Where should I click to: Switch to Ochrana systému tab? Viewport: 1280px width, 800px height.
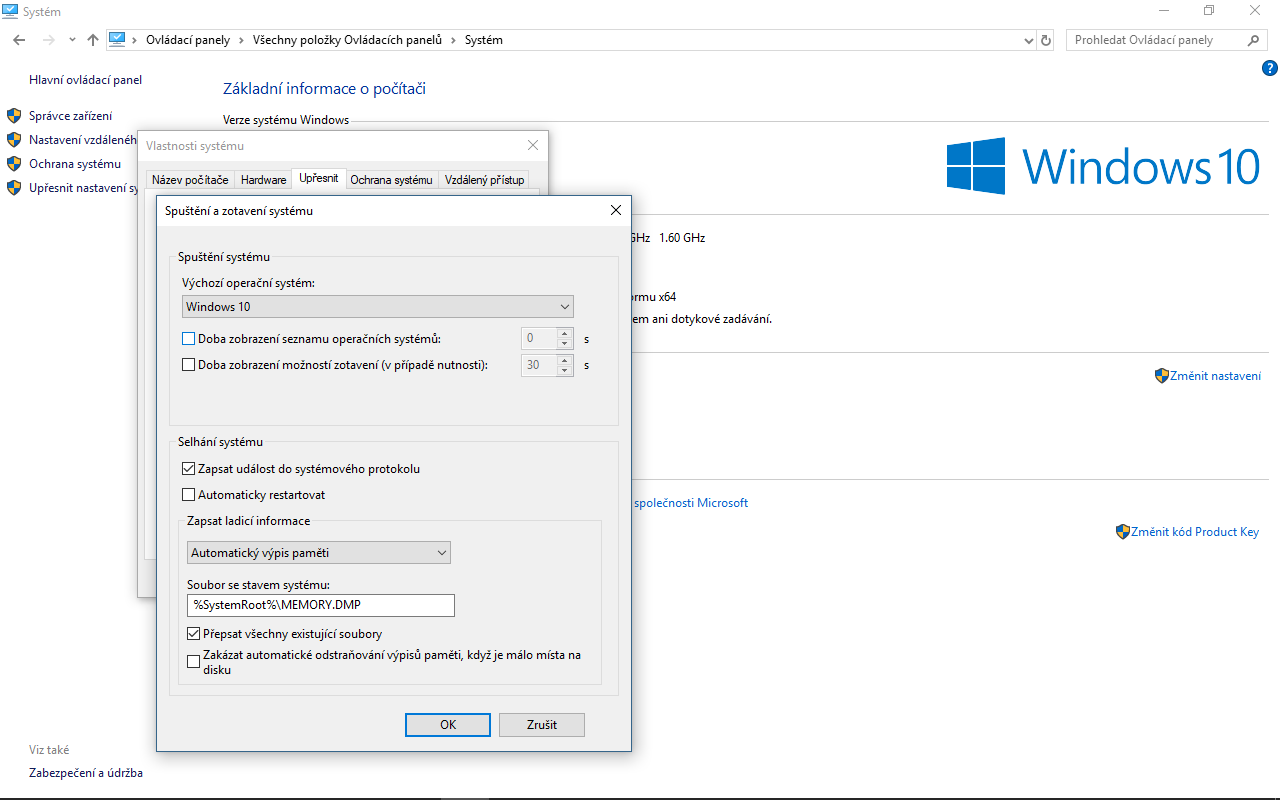(391, 180)
